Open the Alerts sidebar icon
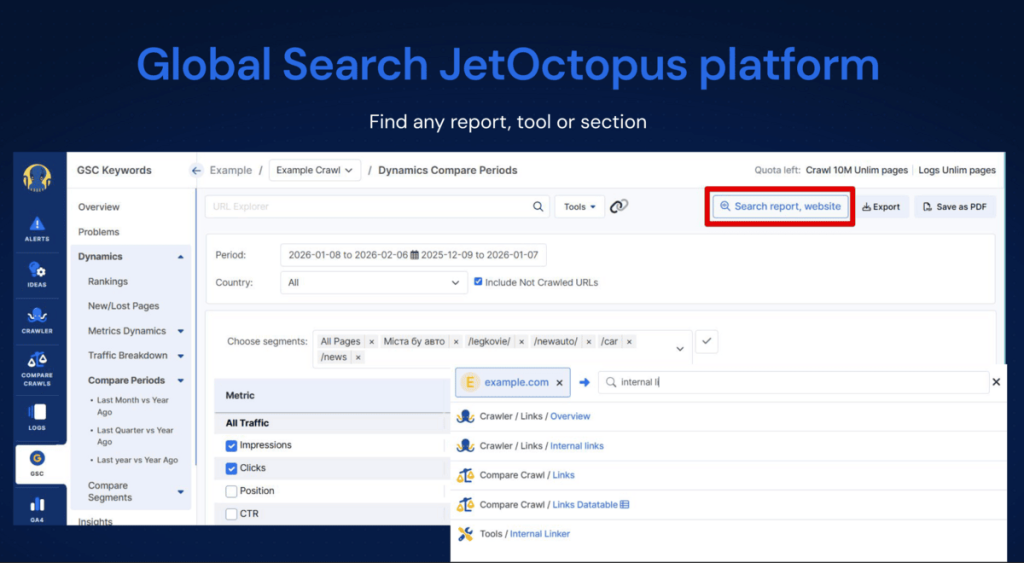 (37, 227)
